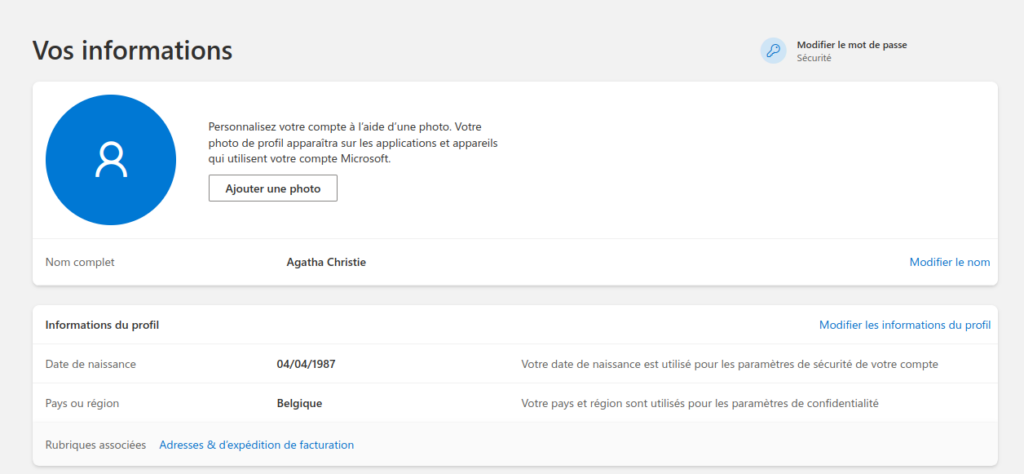Click the birth date security description text

[x=729, y=364]
